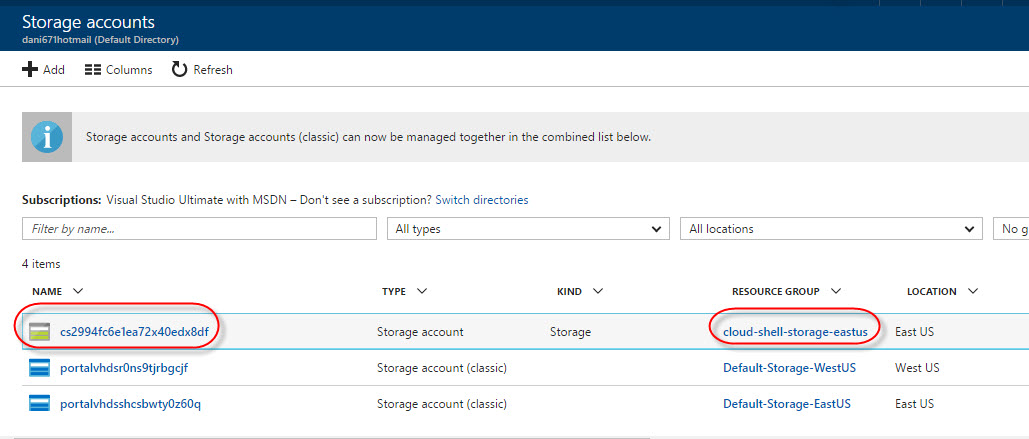This screenshot has width=1029, height=439.
Task: Sort by the LOCATION column header
Action: (x=931, y=292)
